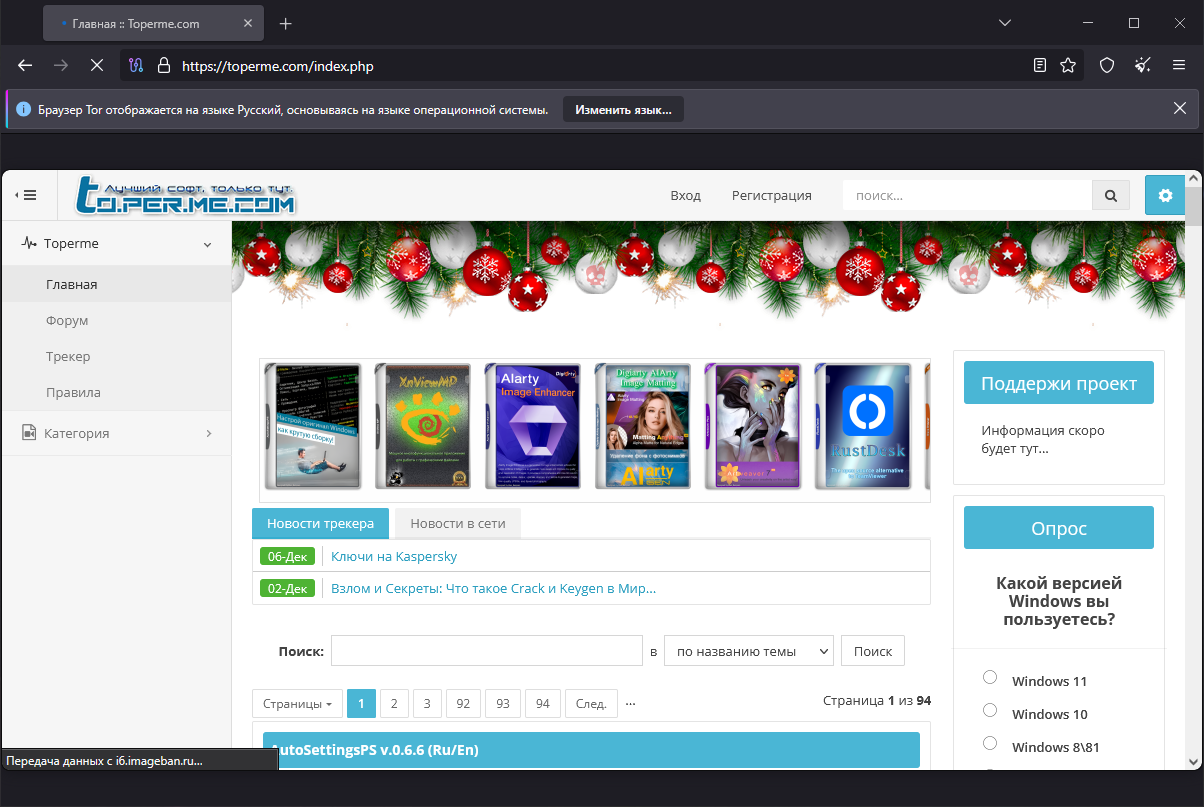Go to page 92
1204x807 pixels.
464,704
